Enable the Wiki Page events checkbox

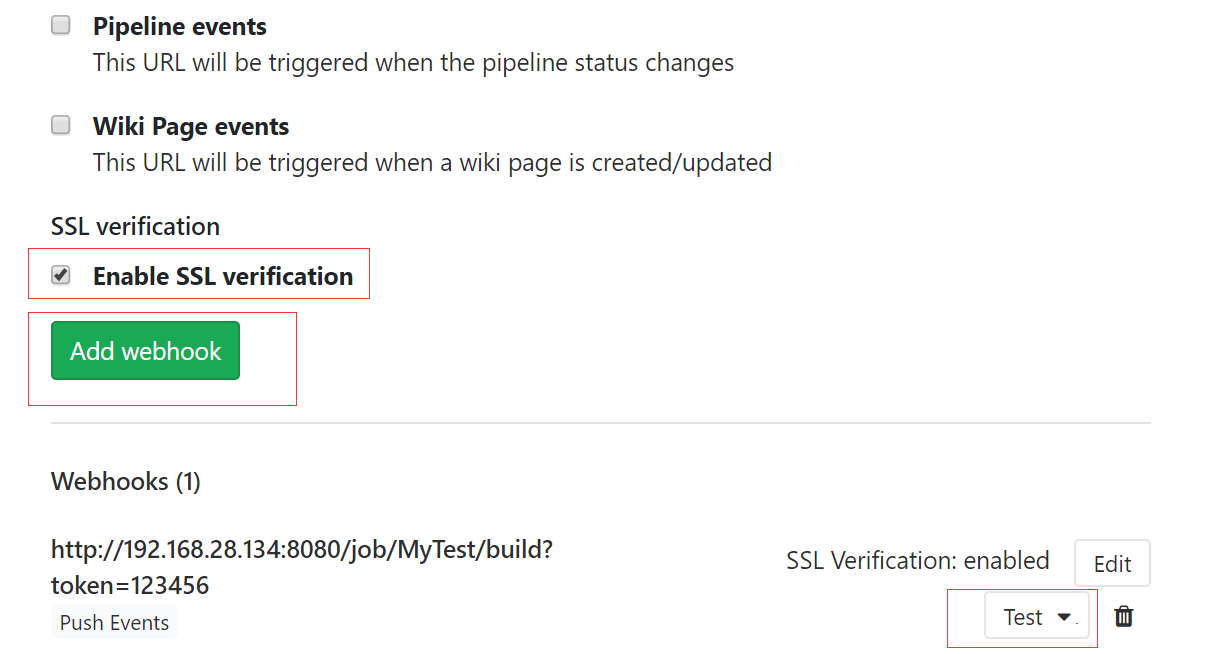click(61, 126)
